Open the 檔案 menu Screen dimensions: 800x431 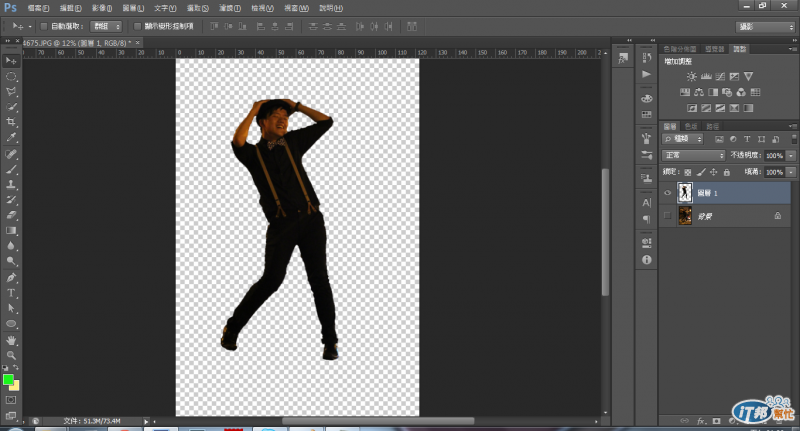pyautogui.click(x=39, y=7)
